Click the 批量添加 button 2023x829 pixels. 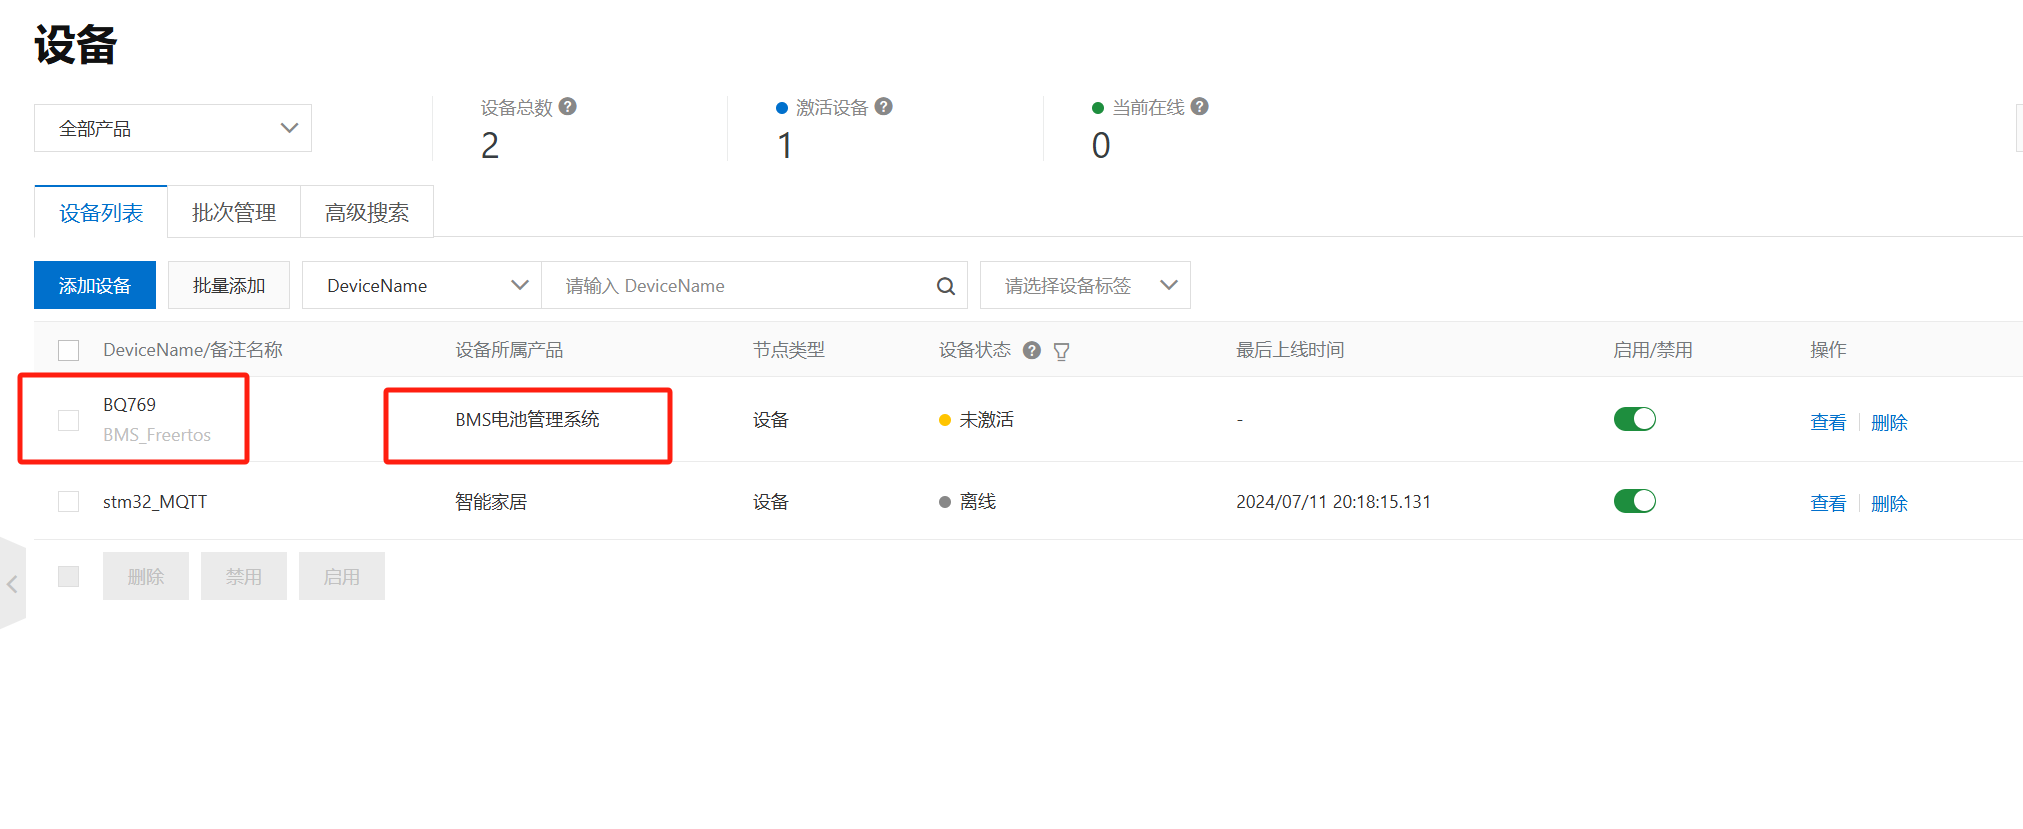229,285
